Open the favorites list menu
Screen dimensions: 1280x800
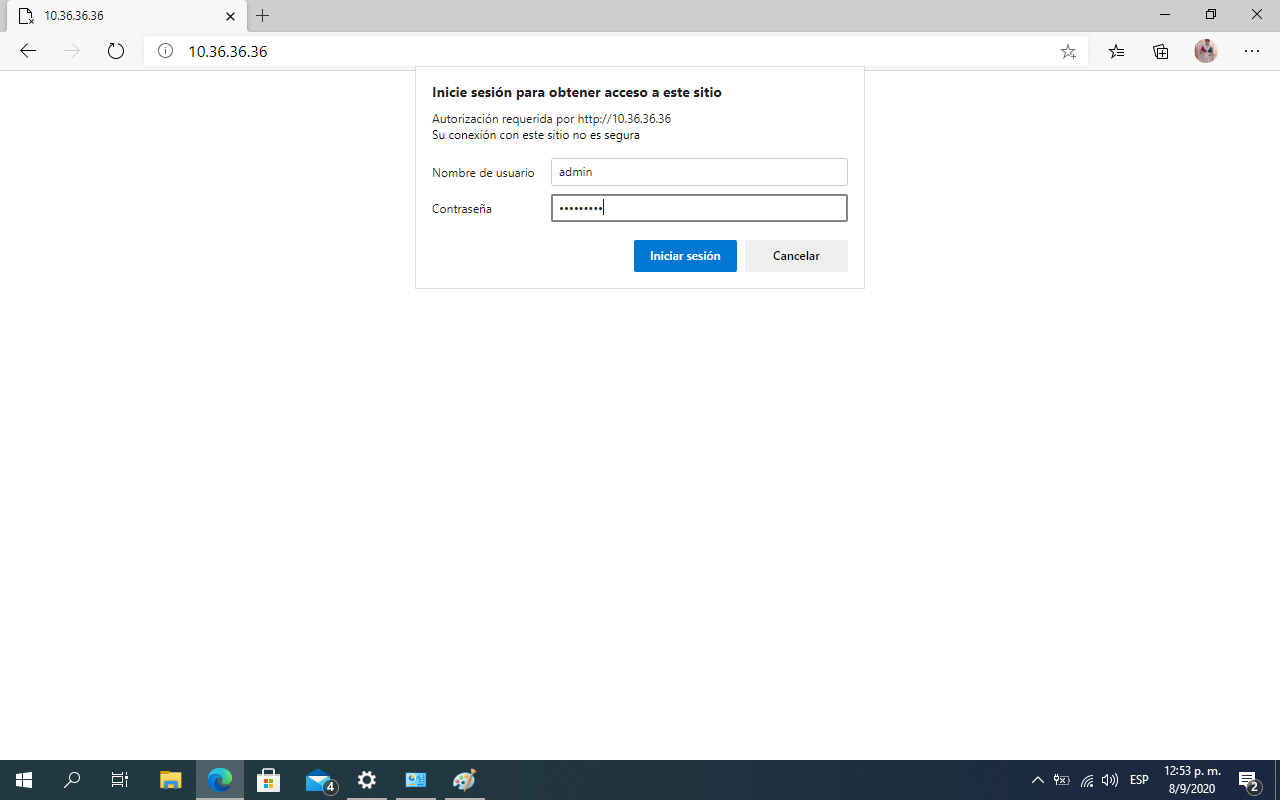coord(1116,51)
